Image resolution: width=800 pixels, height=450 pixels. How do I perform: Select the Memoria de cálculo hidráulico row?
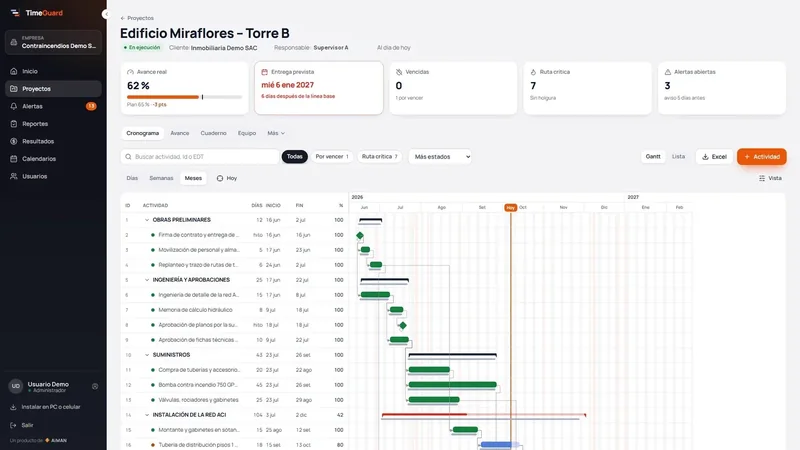pos(235,310)
